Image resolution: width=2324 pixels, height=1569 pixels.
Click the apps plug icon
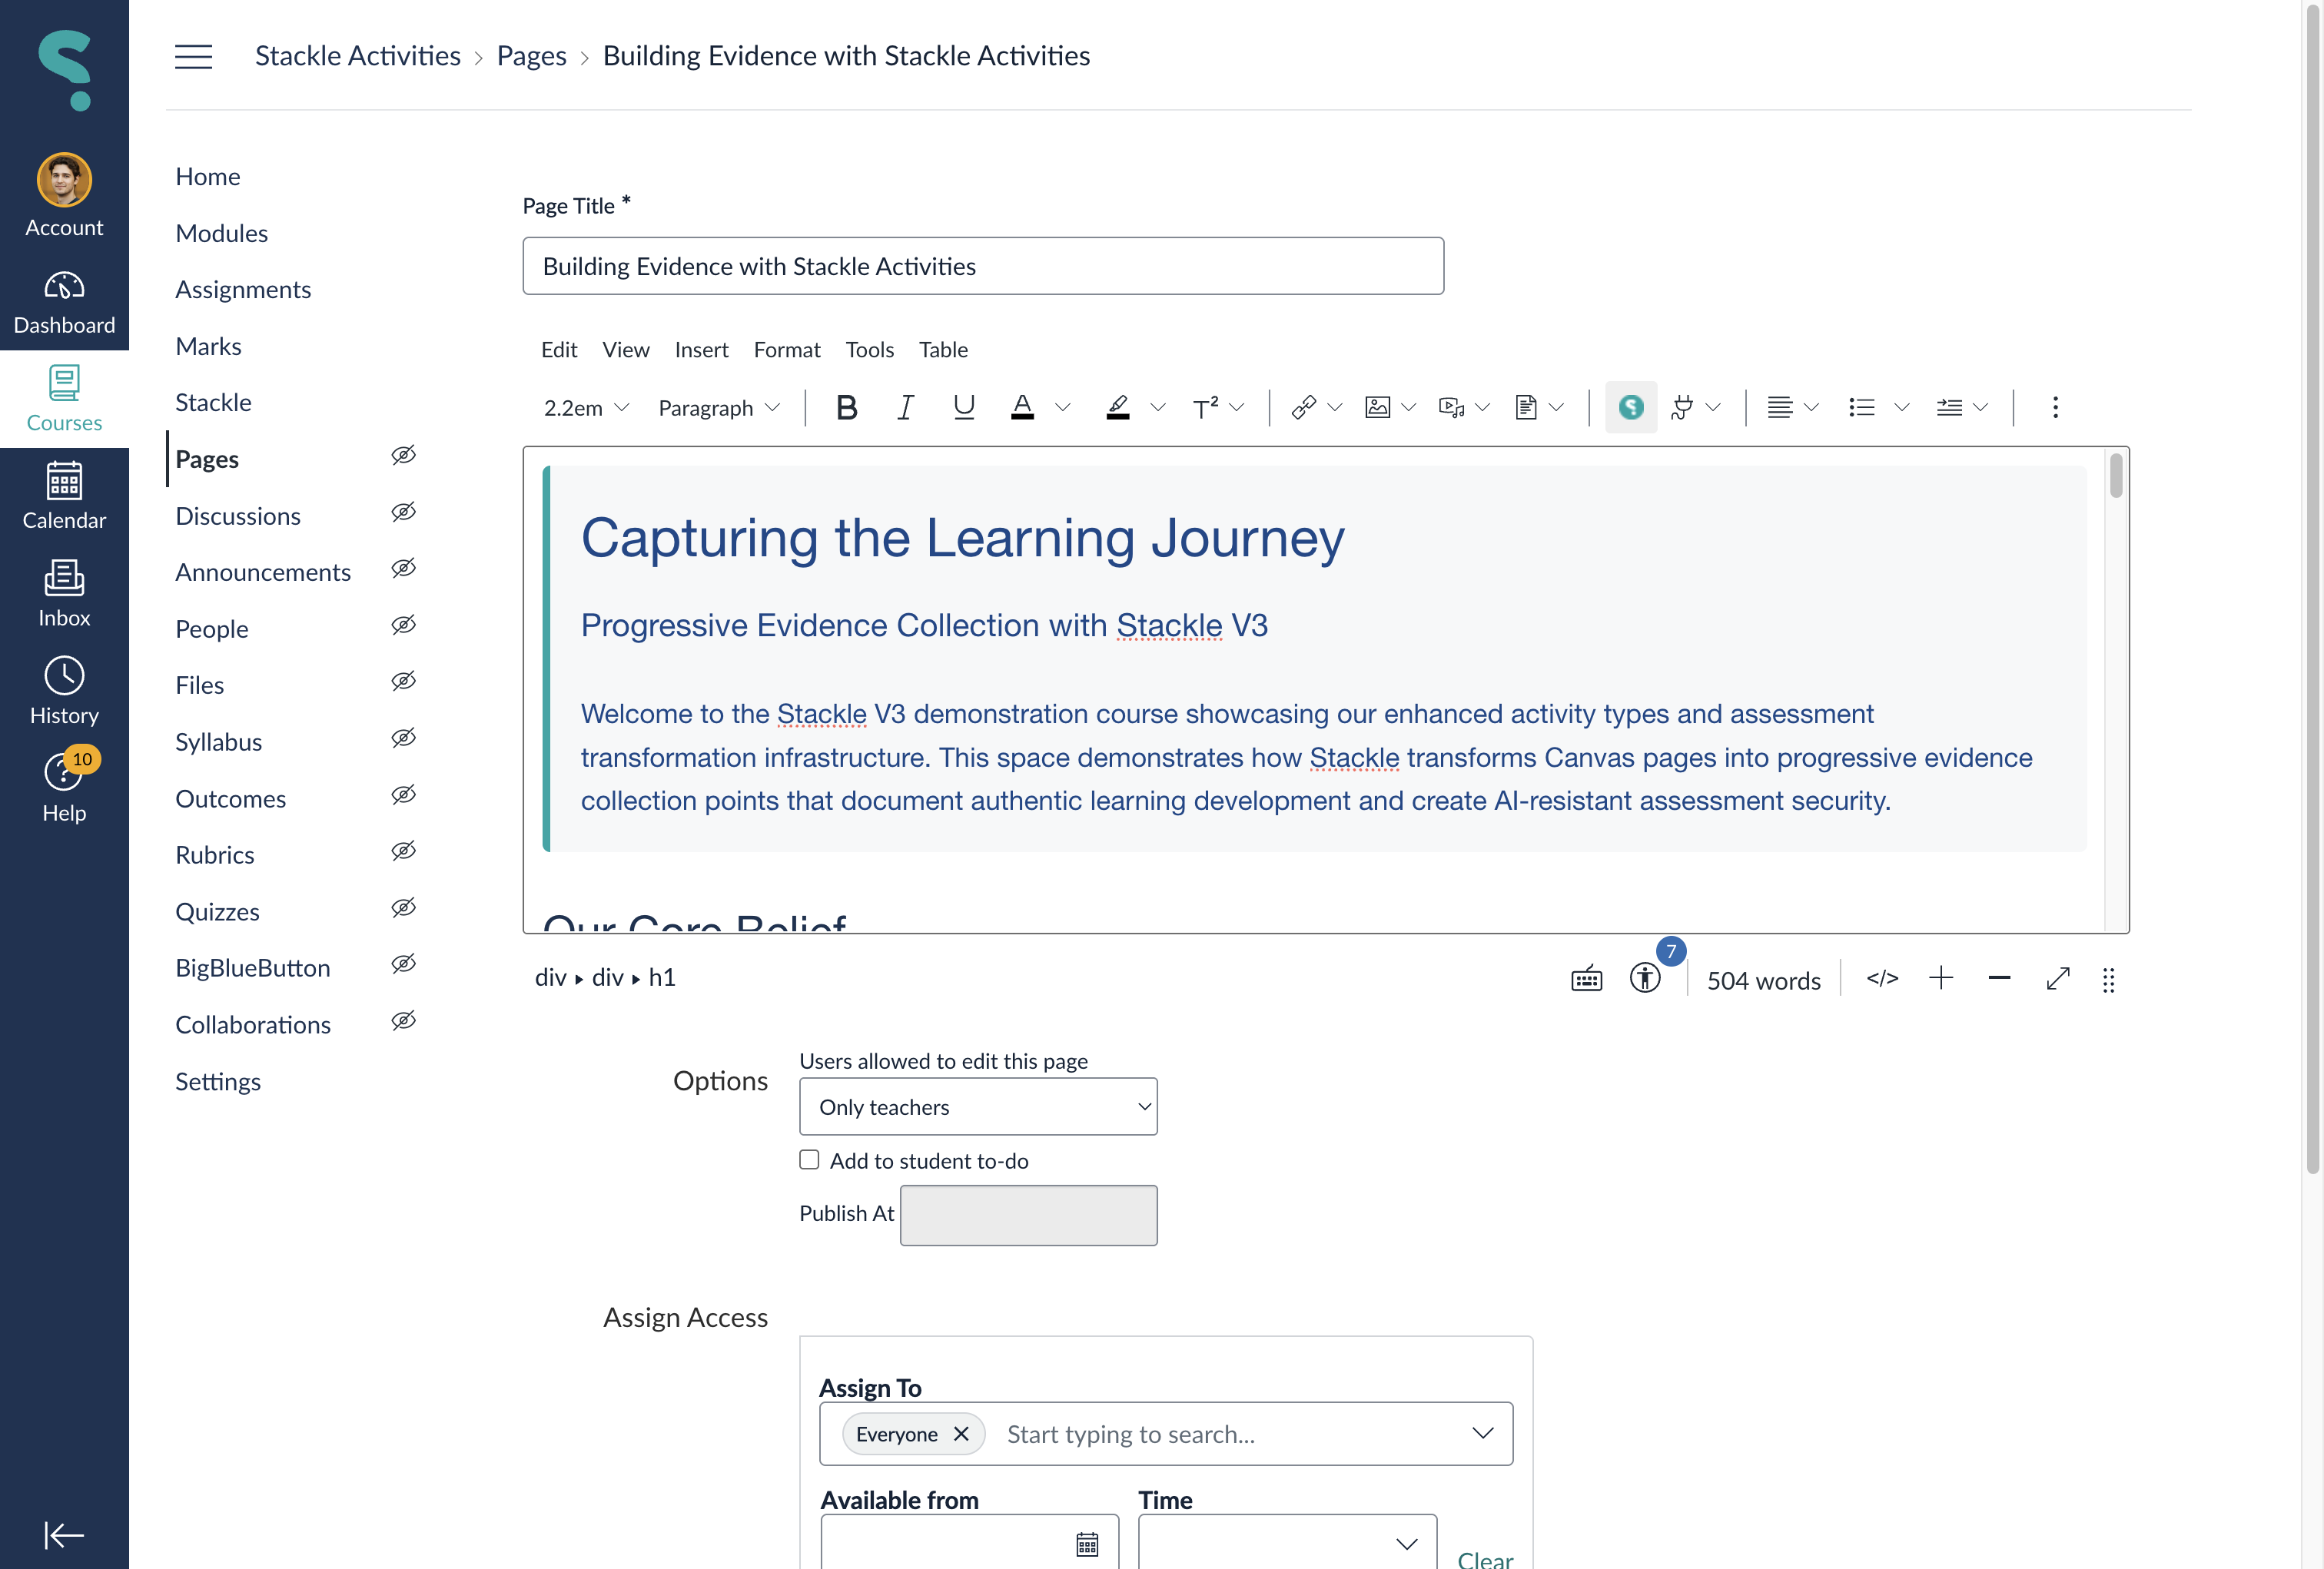(x=1682, y=408)
